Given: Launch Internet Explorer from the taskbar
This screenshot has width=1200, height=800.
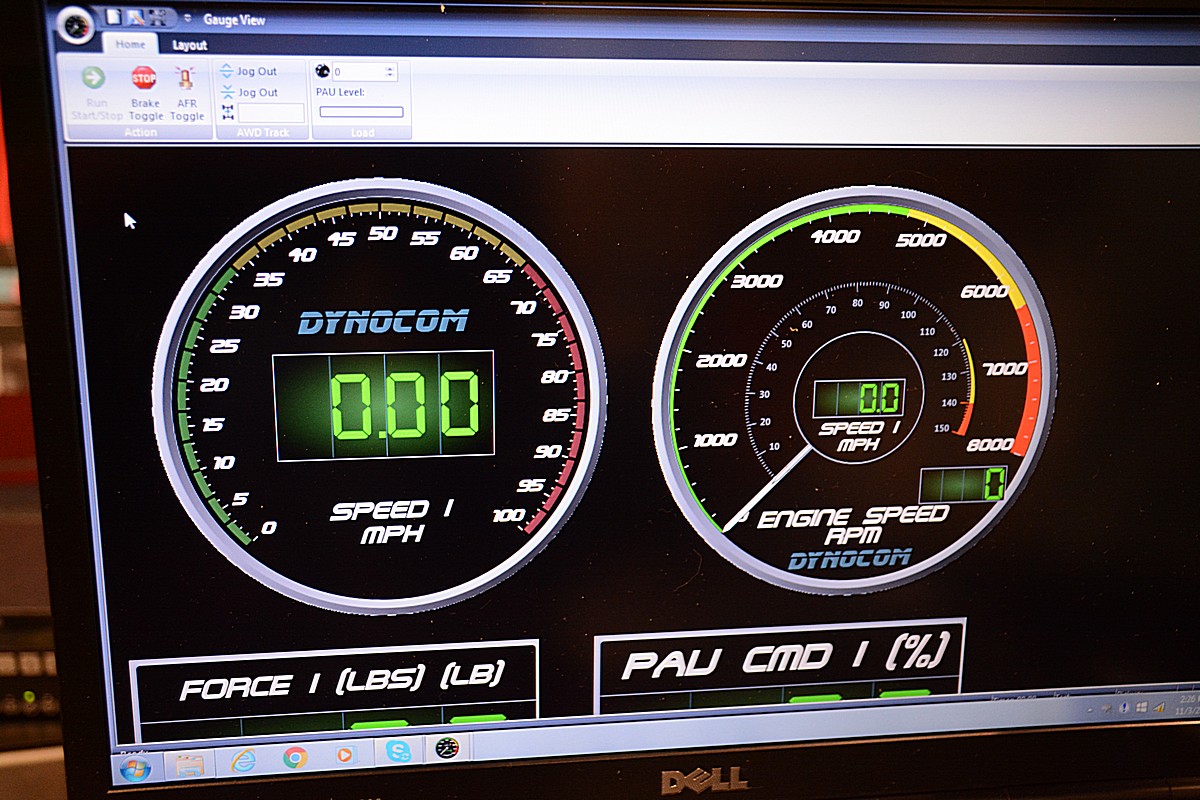Looking at the screenshot, I should coord(243,760).
